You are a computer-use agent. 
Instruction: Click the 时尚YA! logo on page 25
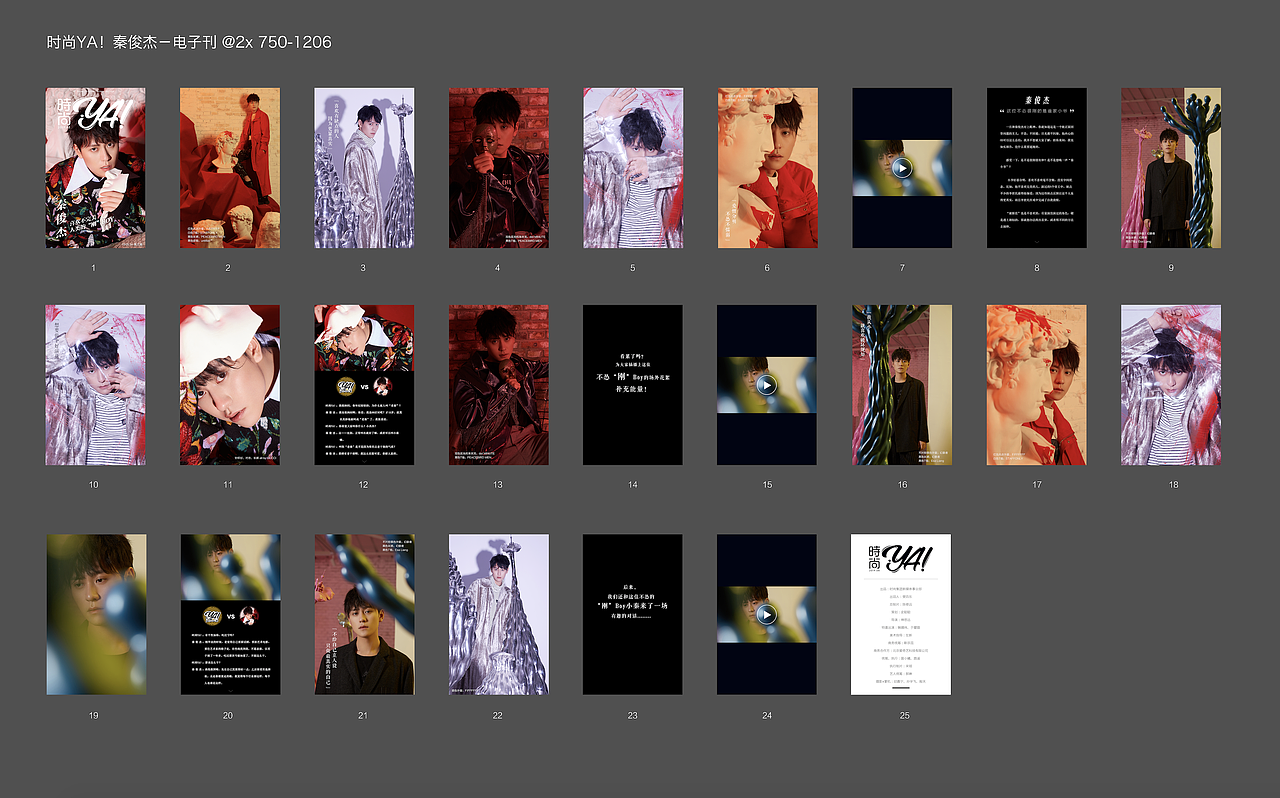901,557
